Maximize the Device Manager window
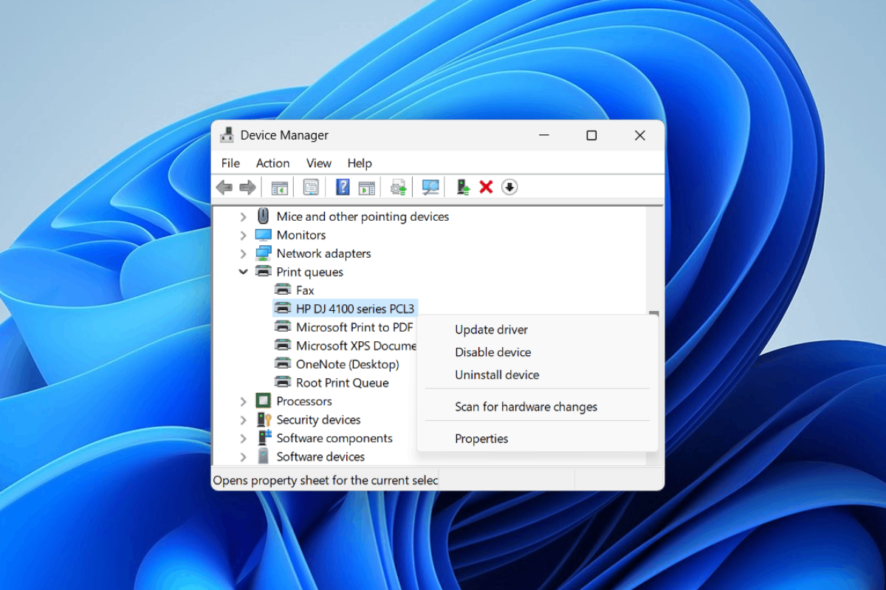Viewport: 886px width, 590px height. click(x=592, y=135)
